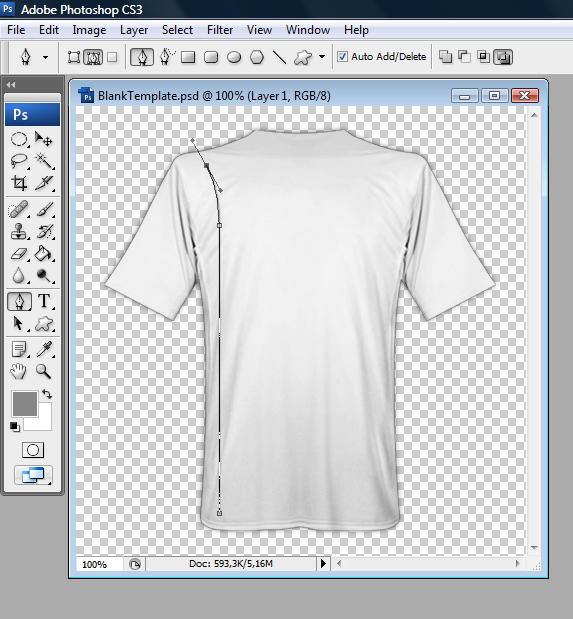Toggle Quick Mask mode
The width and height of the screenshot is (573, 619).
(x=33, y=450)
